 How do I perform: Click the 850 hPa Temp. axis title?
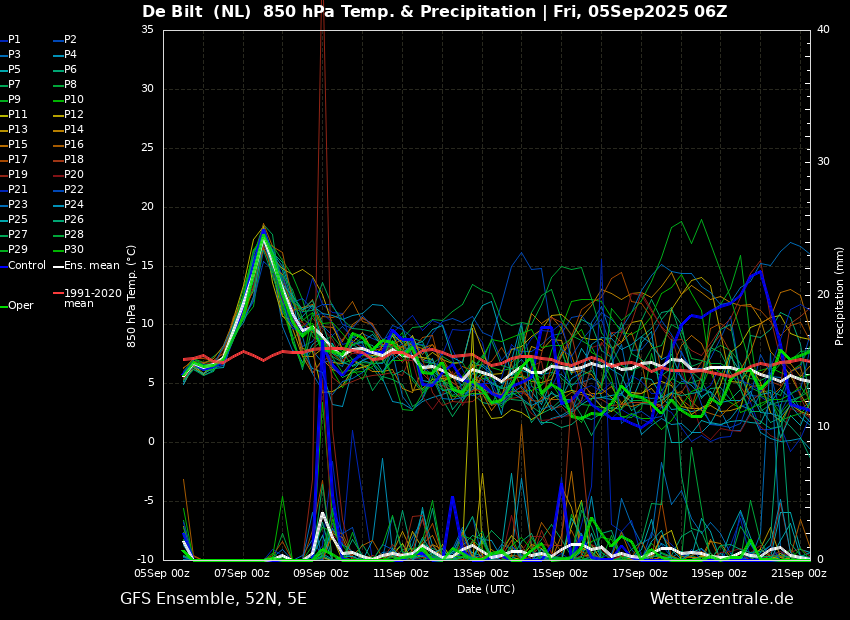click(x=131, y=296)
